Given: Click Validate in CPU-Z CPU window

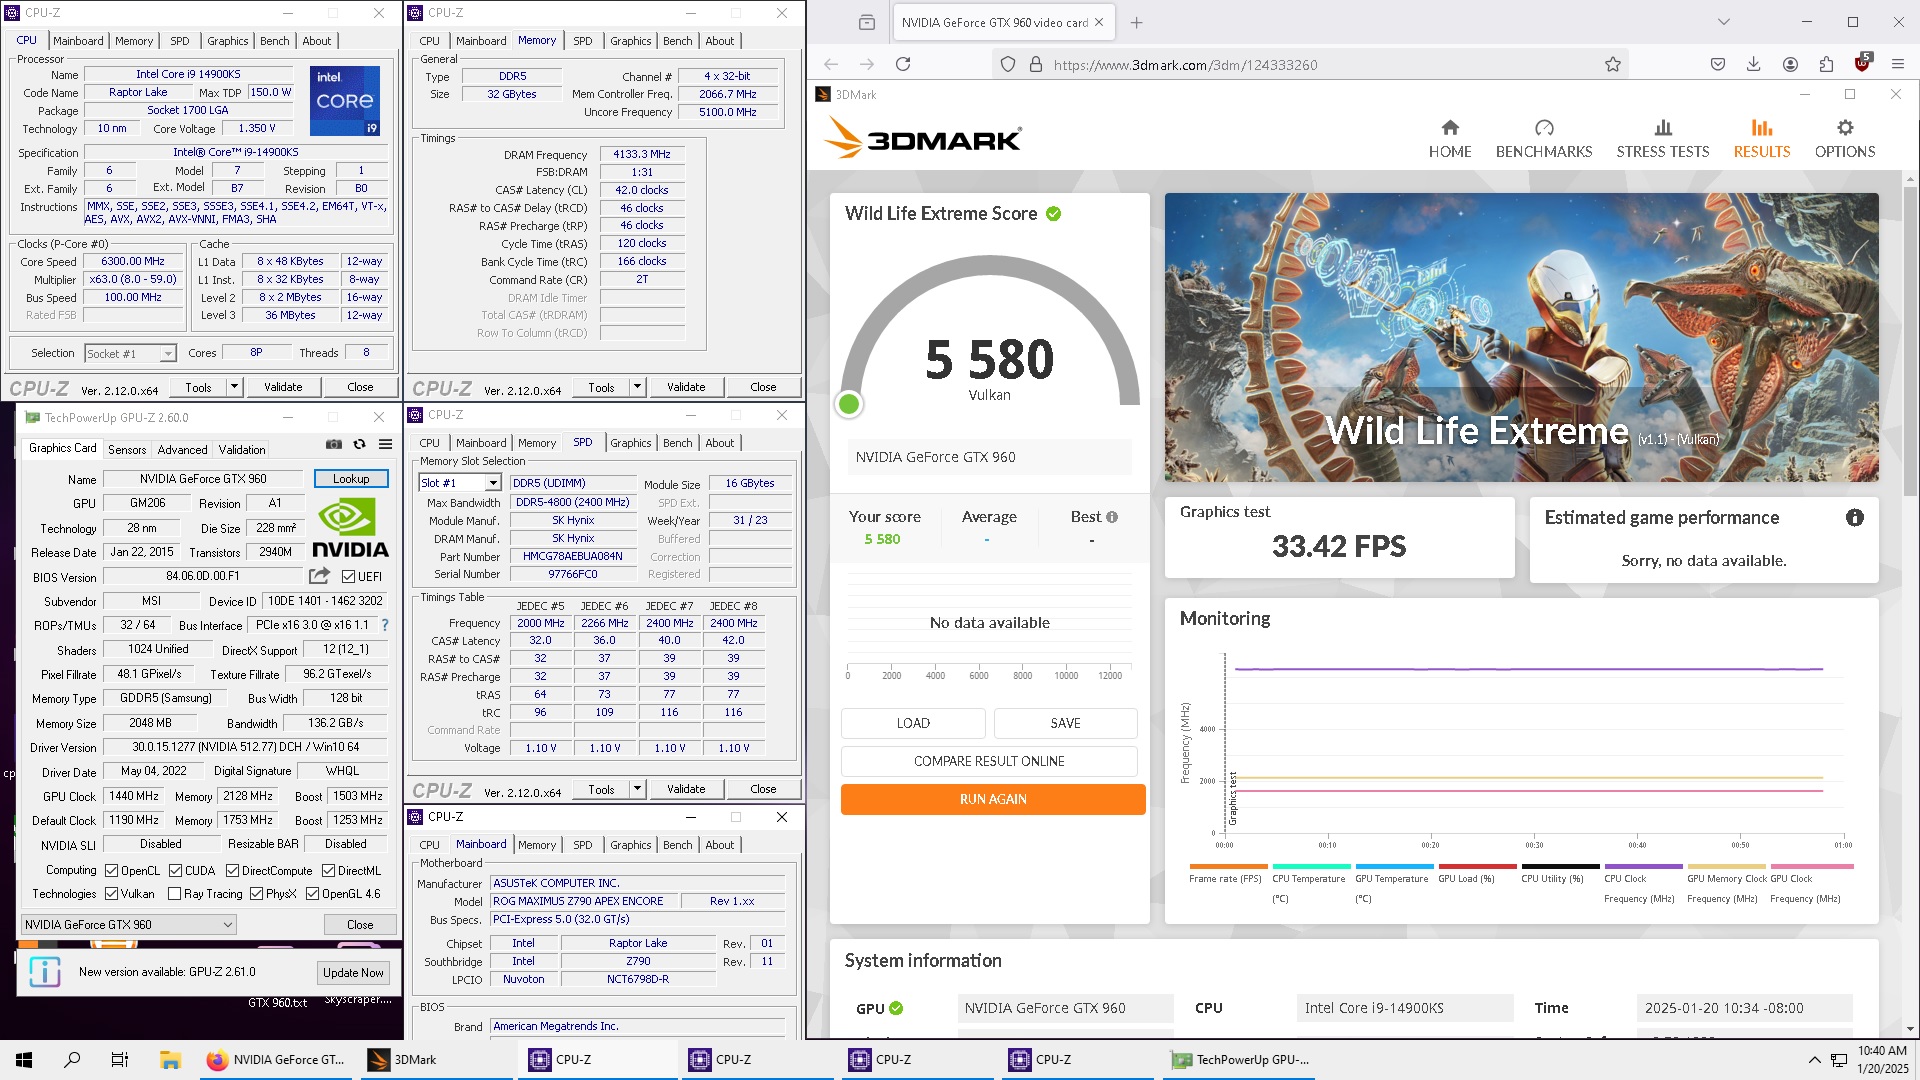Looking at the screenshot, I should tap(283, 387).
